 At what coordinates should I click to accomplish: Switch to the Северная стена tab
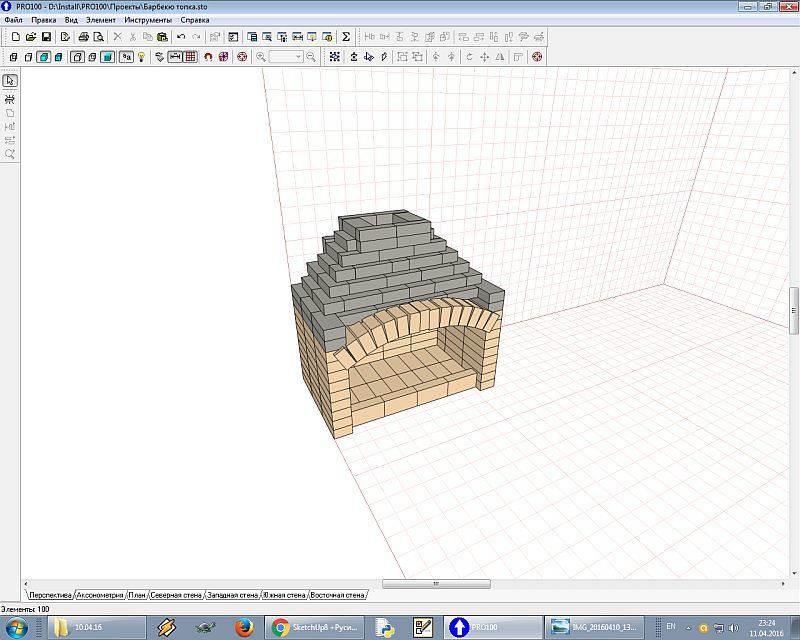point(176,595)
